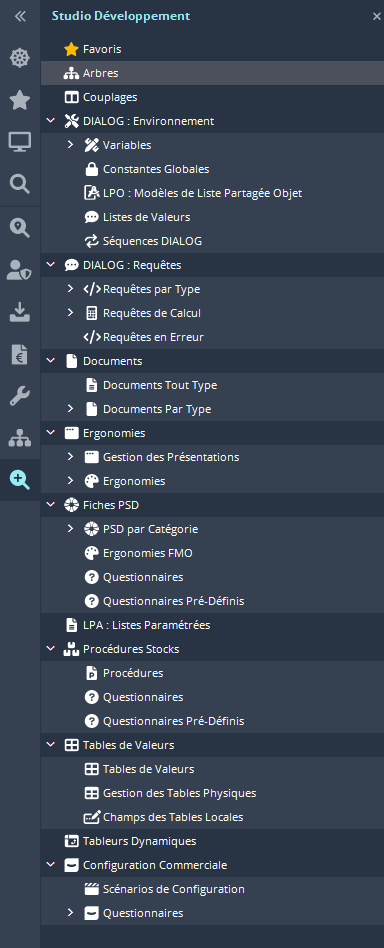Expand the PSD par Catégorie node
The width and height of the screenshot is (384, 948).
point(70,529)
